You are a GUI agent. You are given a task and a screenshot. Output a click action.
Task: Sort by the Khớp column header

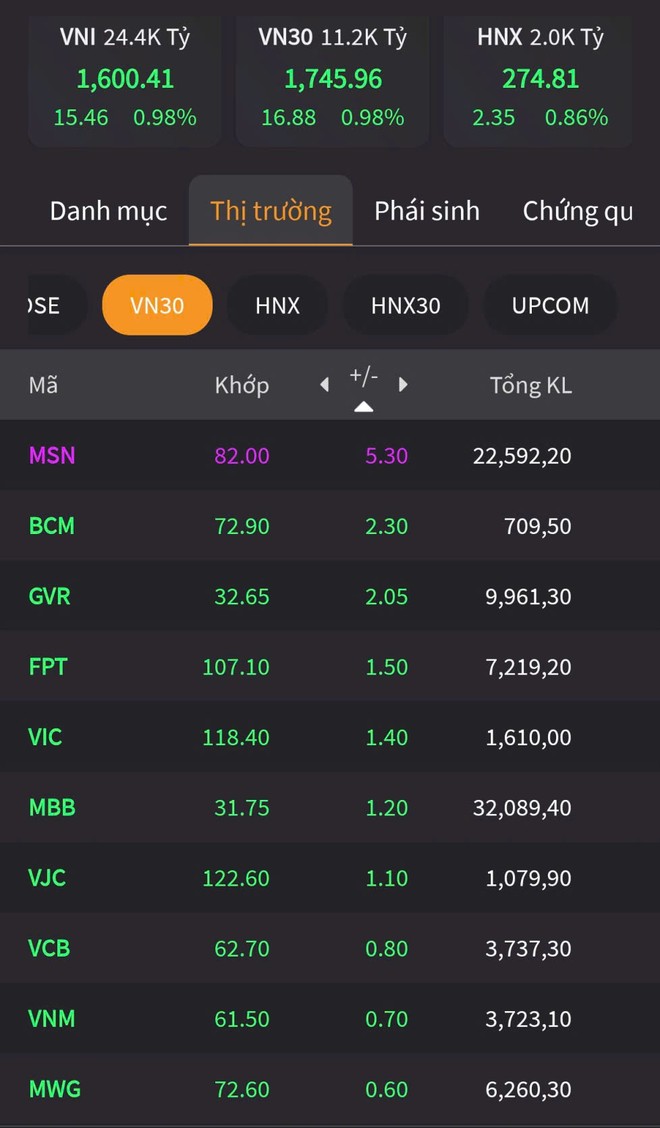pos(242,386)
